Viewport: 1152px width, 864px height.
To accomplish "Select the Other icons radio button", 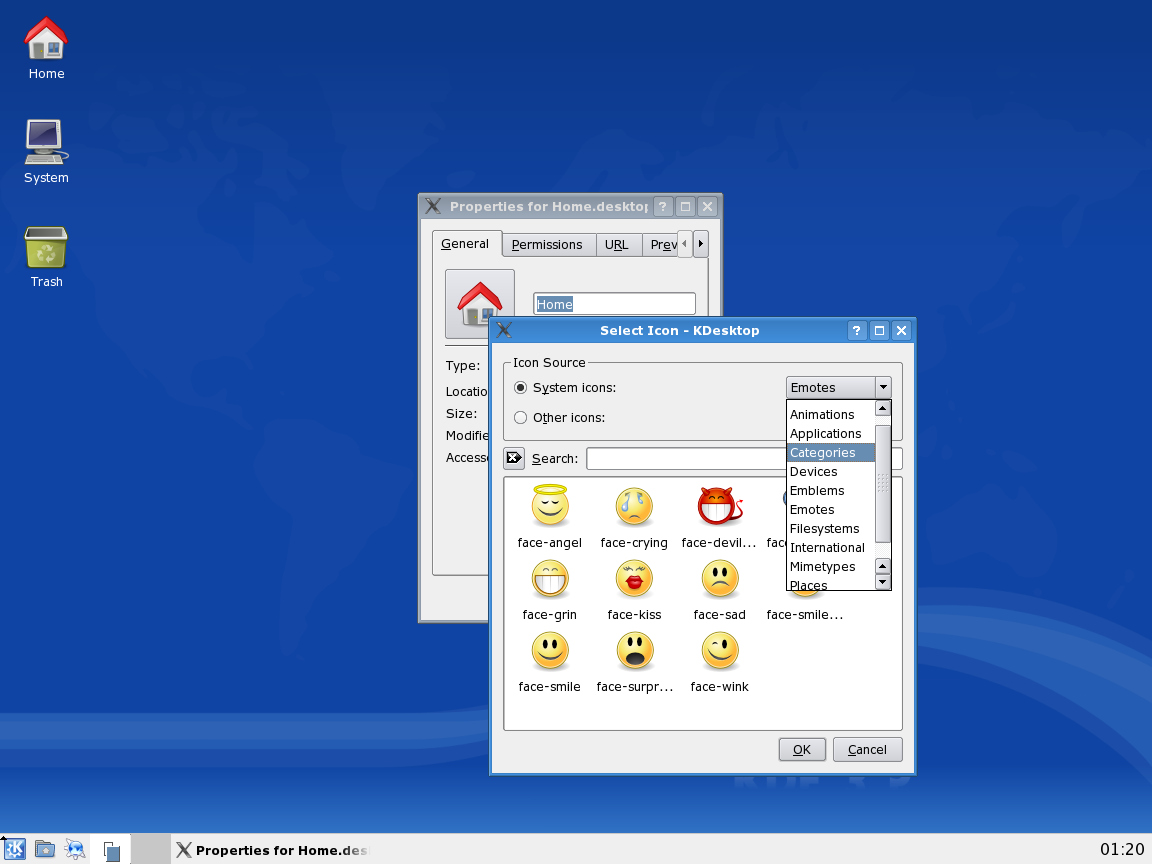I will pyautogui.click(x=520, y=417).
